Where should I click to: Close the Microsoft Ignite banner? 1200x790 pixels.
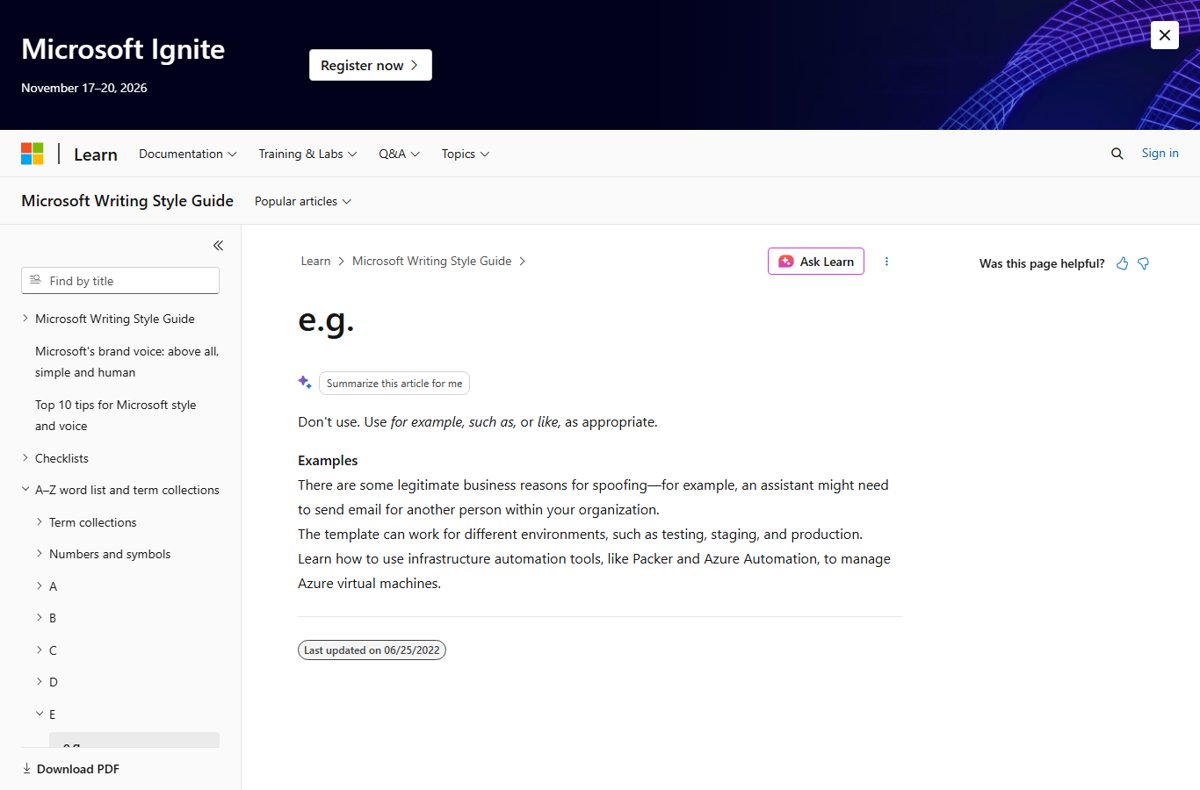coord(1165,35)
